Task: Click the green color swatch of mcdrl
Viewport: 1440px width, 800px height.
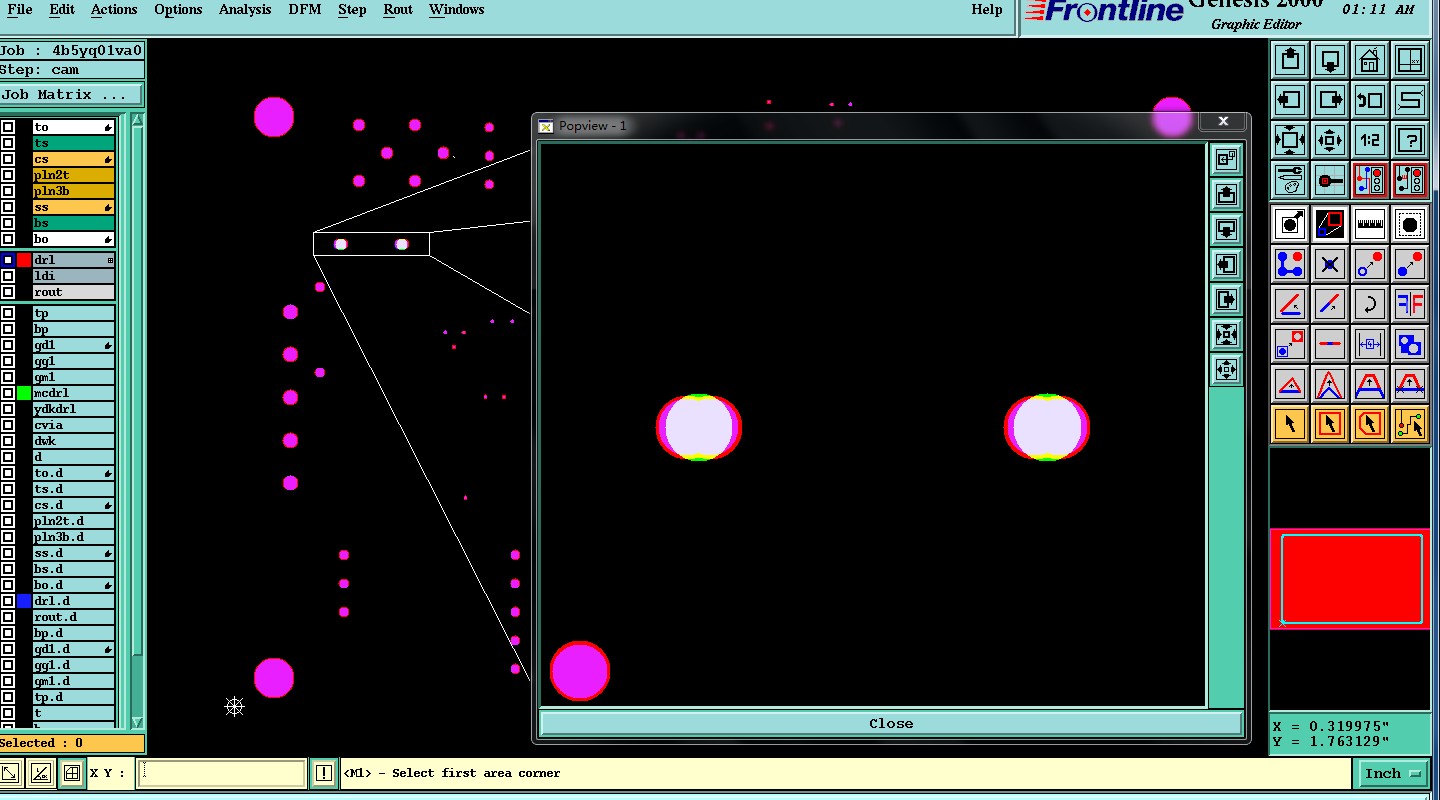Action: [x=24, y=393]
